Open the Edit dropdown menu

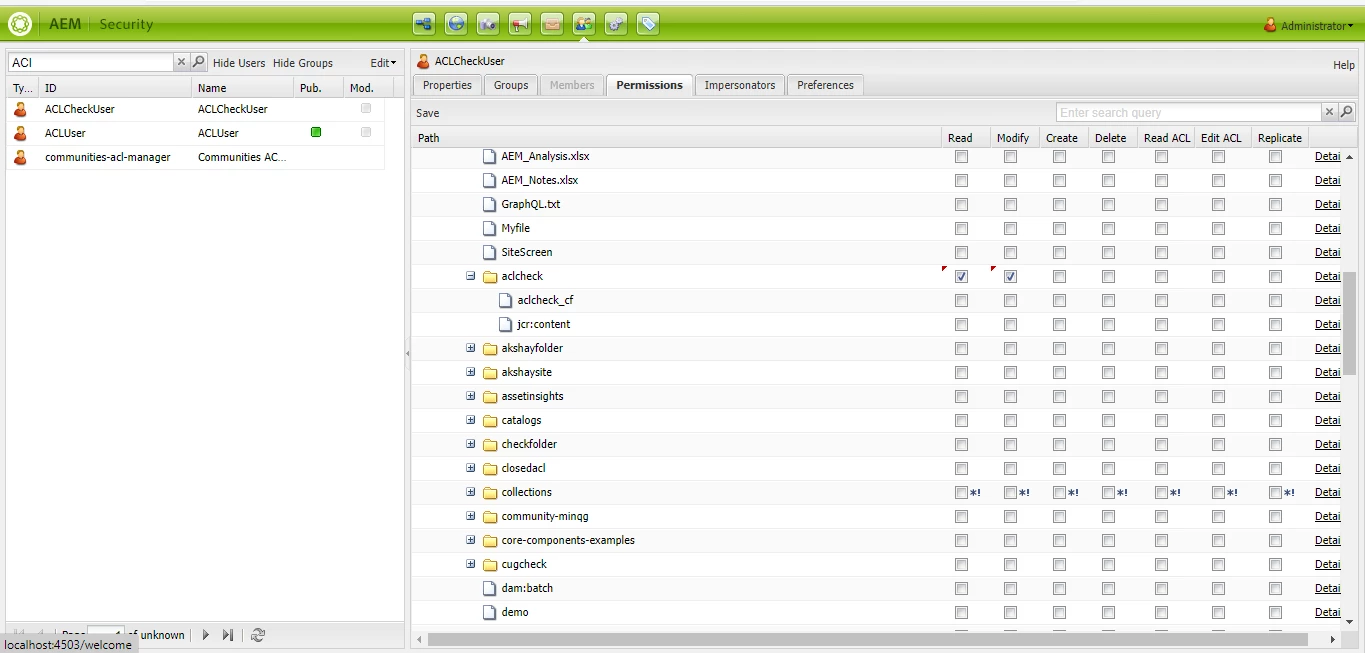click(x=383, y=62)
